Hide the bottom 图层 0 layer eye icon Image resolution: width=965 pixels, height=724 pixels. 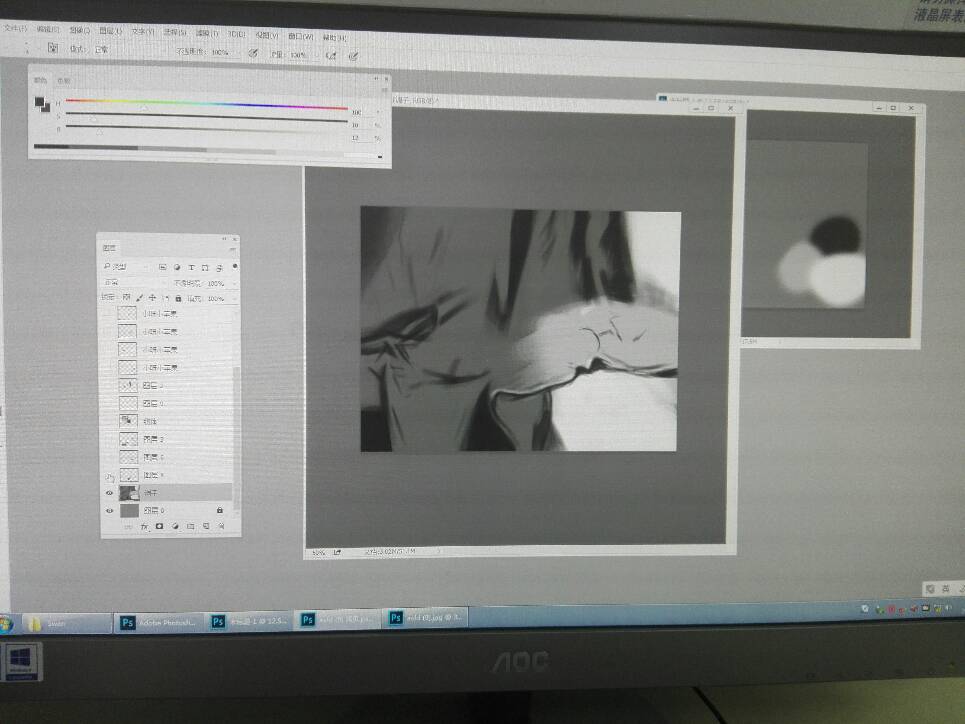click(110, 511)
